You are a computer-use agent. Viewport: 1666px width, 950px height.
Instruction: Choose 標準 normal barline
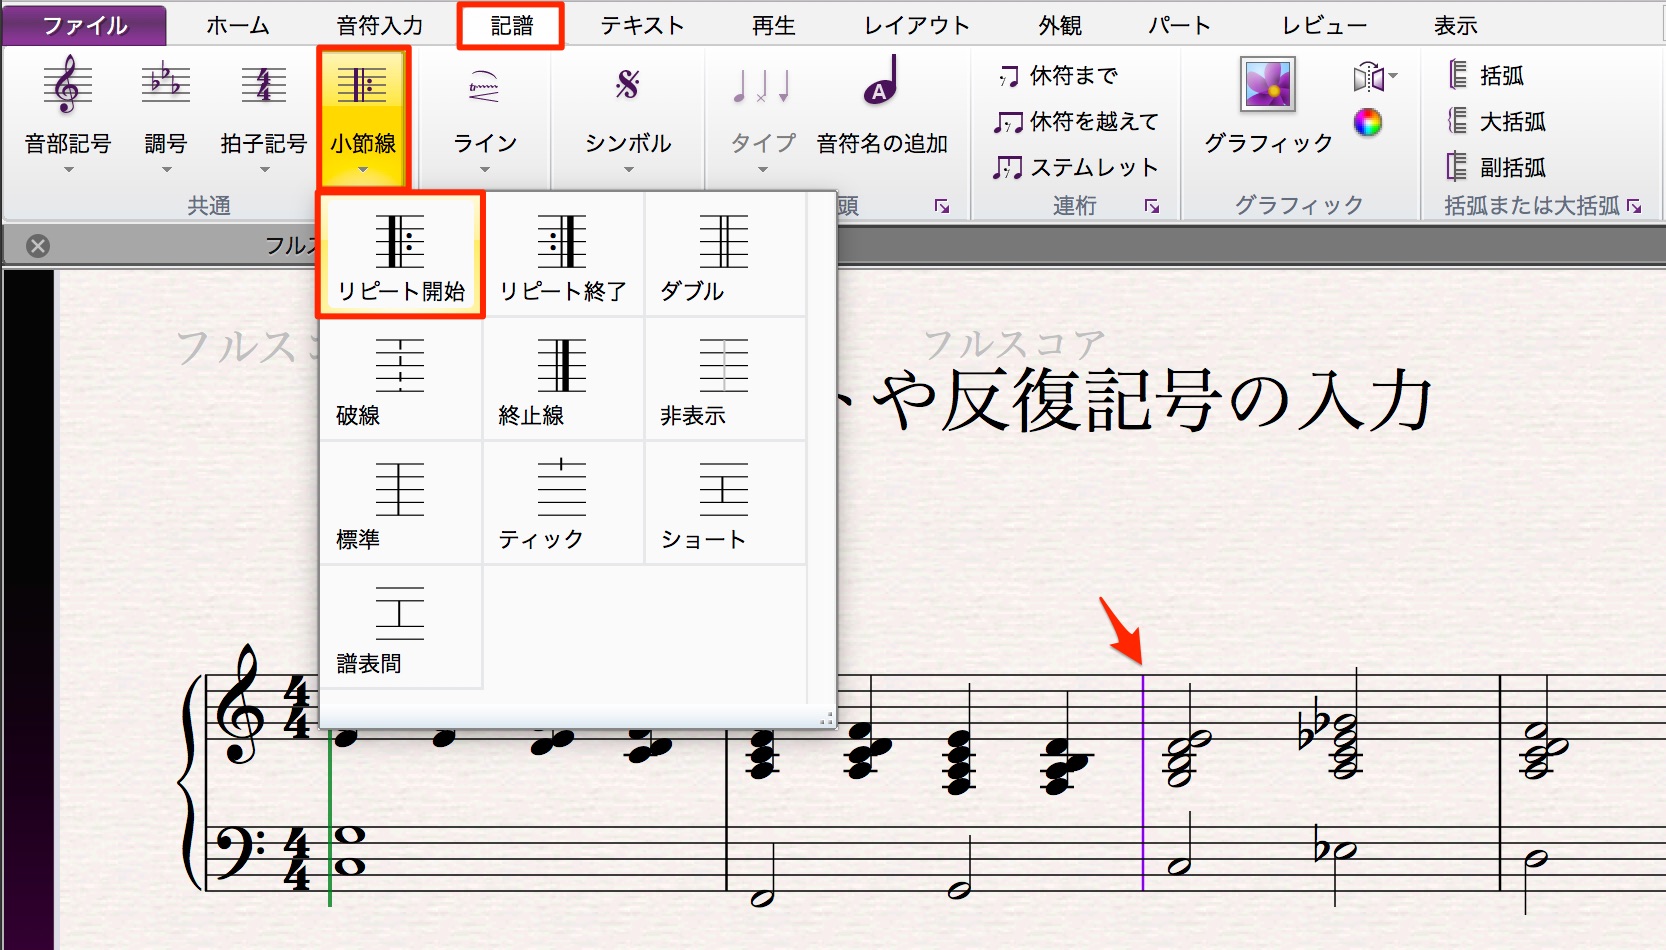point(400,504)
